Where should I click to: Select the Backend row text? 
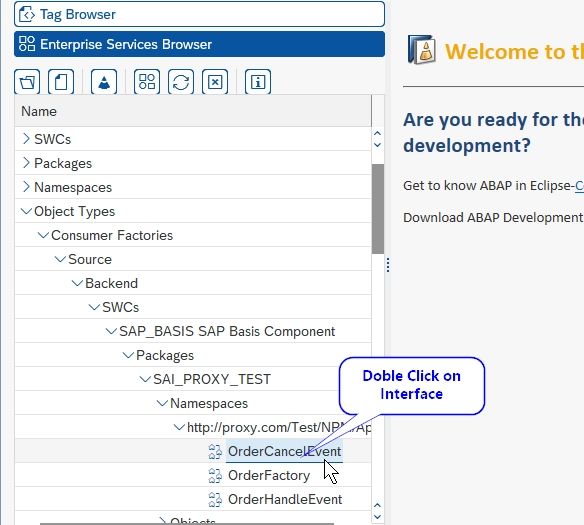(111, 283)
